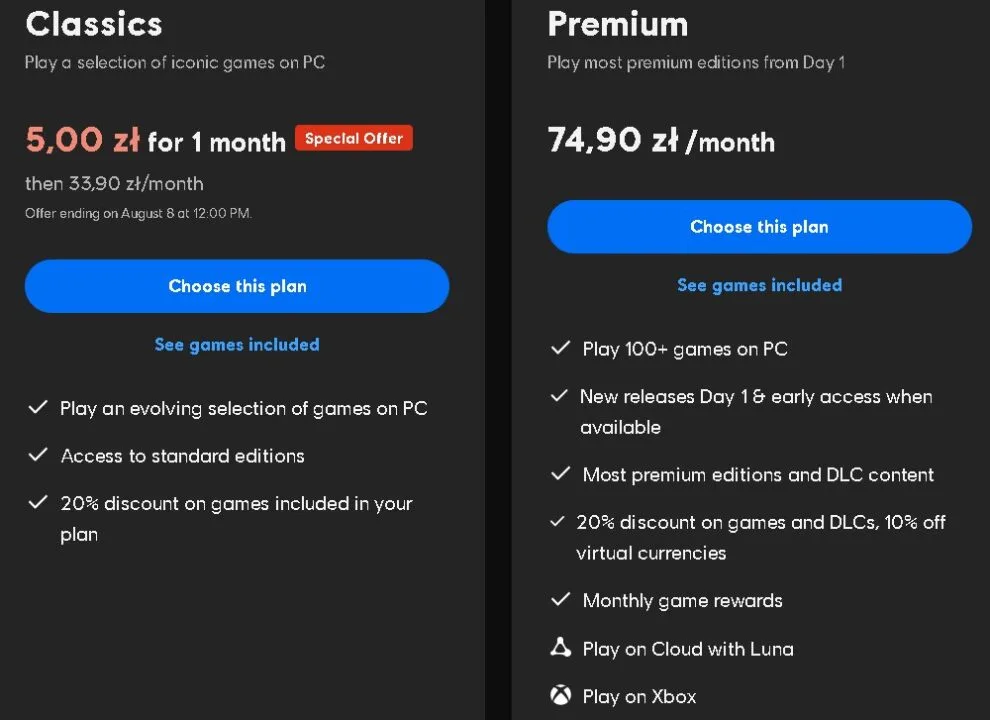Click checkmark beside "Monthly game rewards"
The image size is (990, 720).
pos(560,600)
